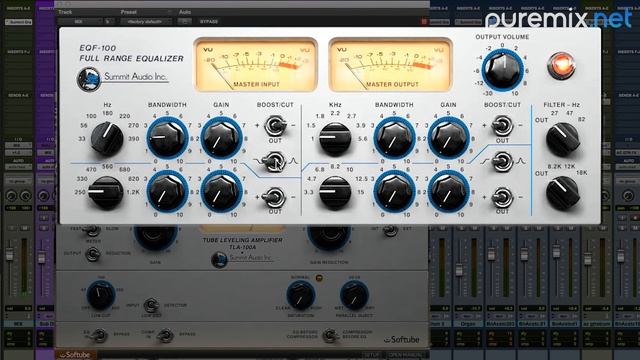Click the Setup button in the bottom bar
The image size is (640, 360).
372,355
